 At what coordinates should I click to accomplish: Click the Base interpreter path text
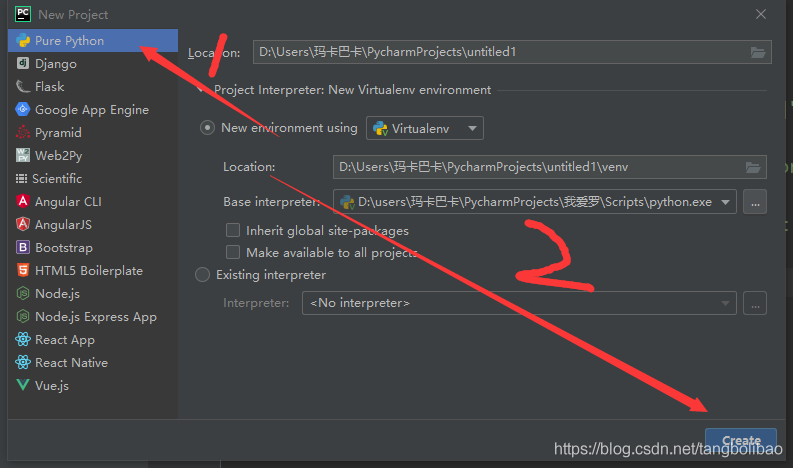(x=535, y=202)
